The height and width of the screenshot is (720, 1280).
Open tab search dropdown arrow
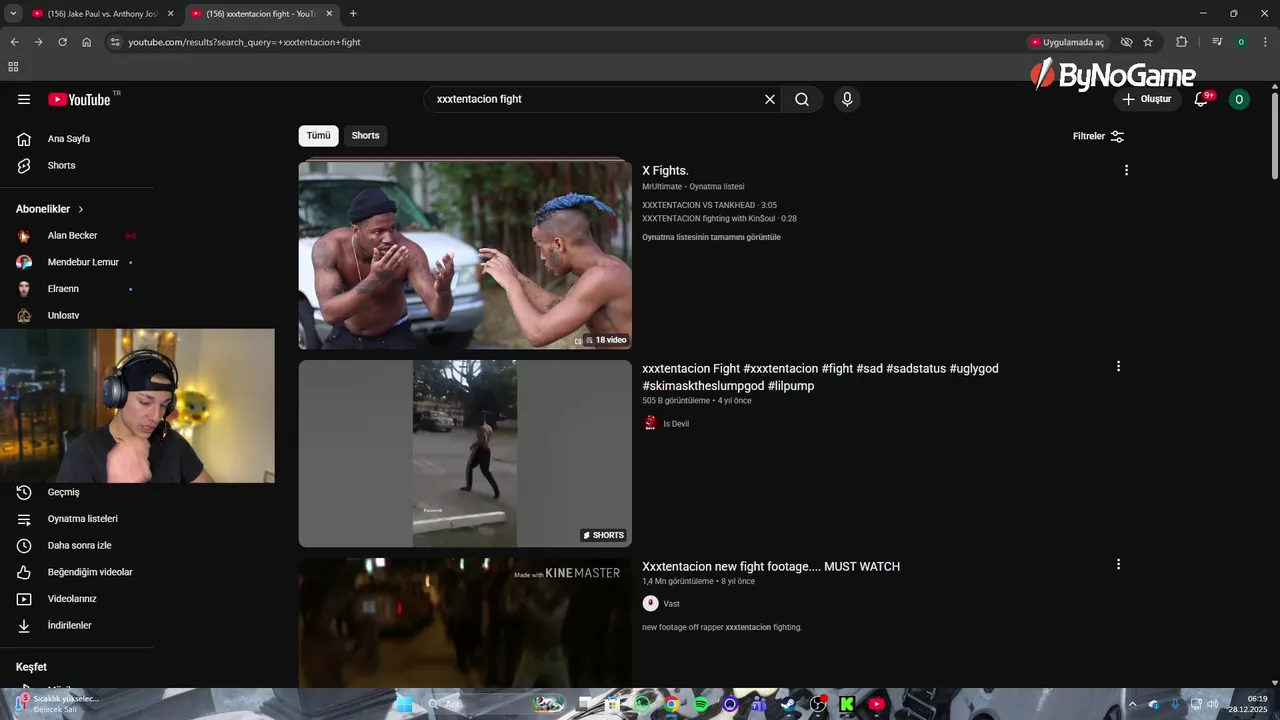coord(13,14)
